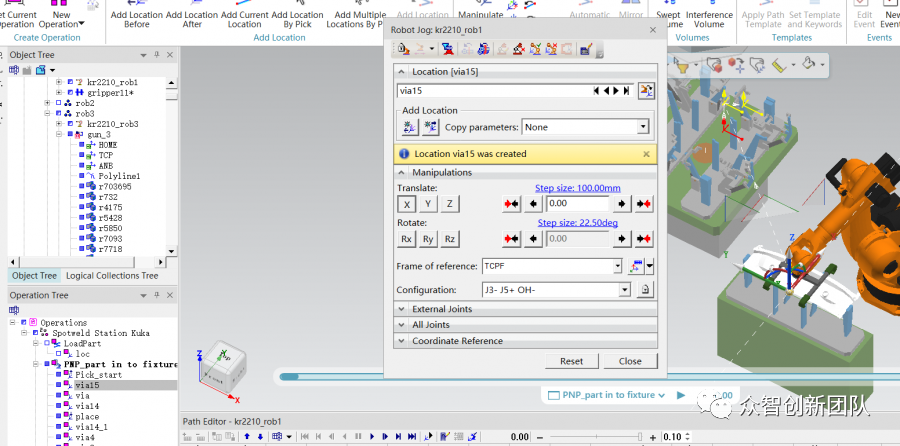Select Y translate axis

pyautogui.click(x=428, y=204)
